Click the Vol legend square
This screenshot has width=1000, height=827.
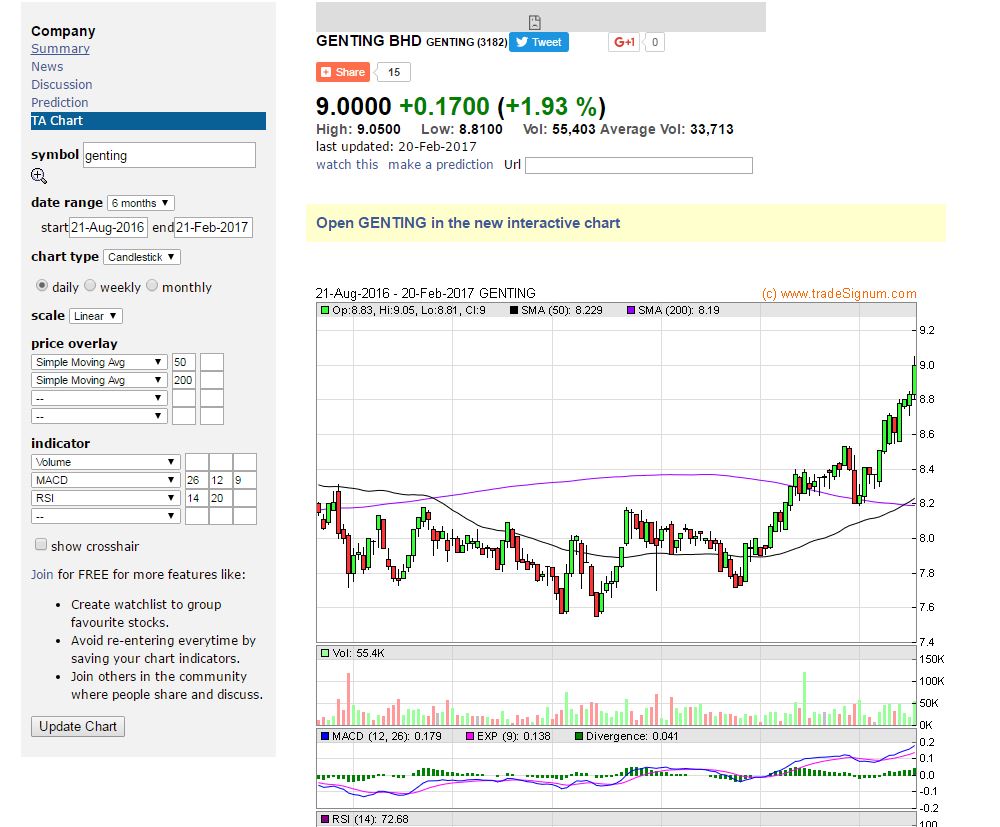coord(325,654)
